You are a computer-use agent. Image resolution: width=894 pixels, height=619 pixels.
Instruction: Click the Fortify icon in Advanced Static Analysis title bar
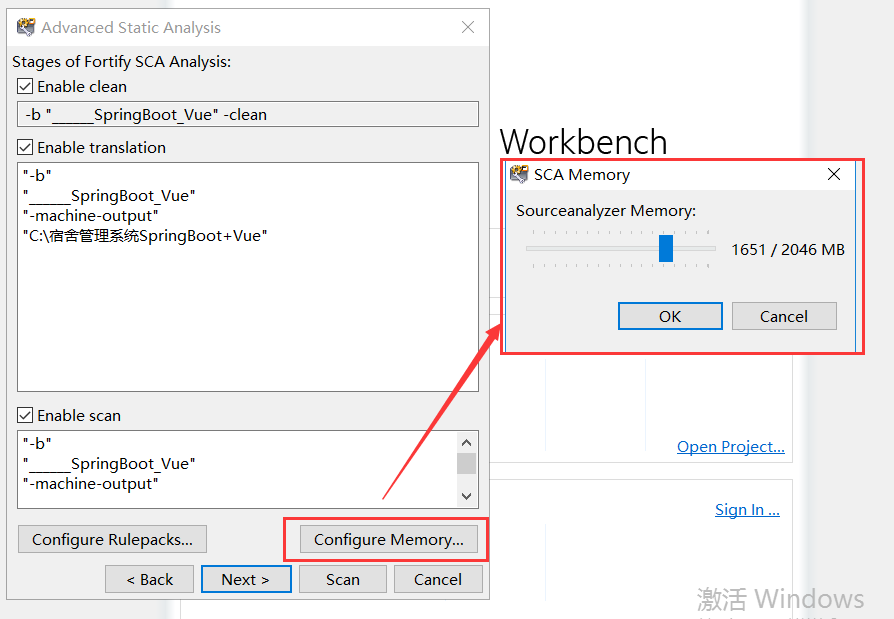point(26,27)
